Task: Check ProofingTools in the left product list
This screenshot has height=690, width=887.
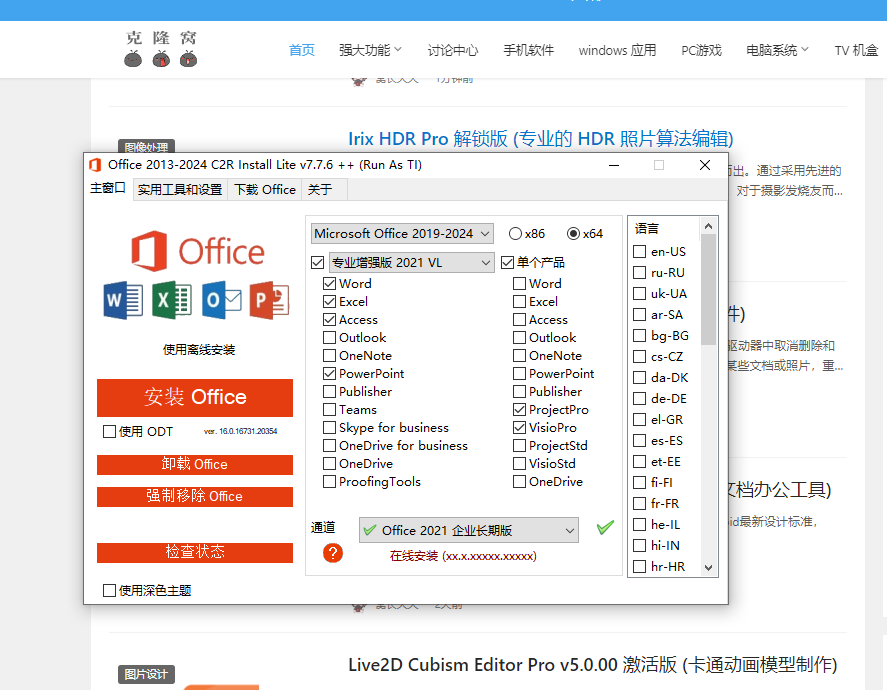Action: coord(329,481)
